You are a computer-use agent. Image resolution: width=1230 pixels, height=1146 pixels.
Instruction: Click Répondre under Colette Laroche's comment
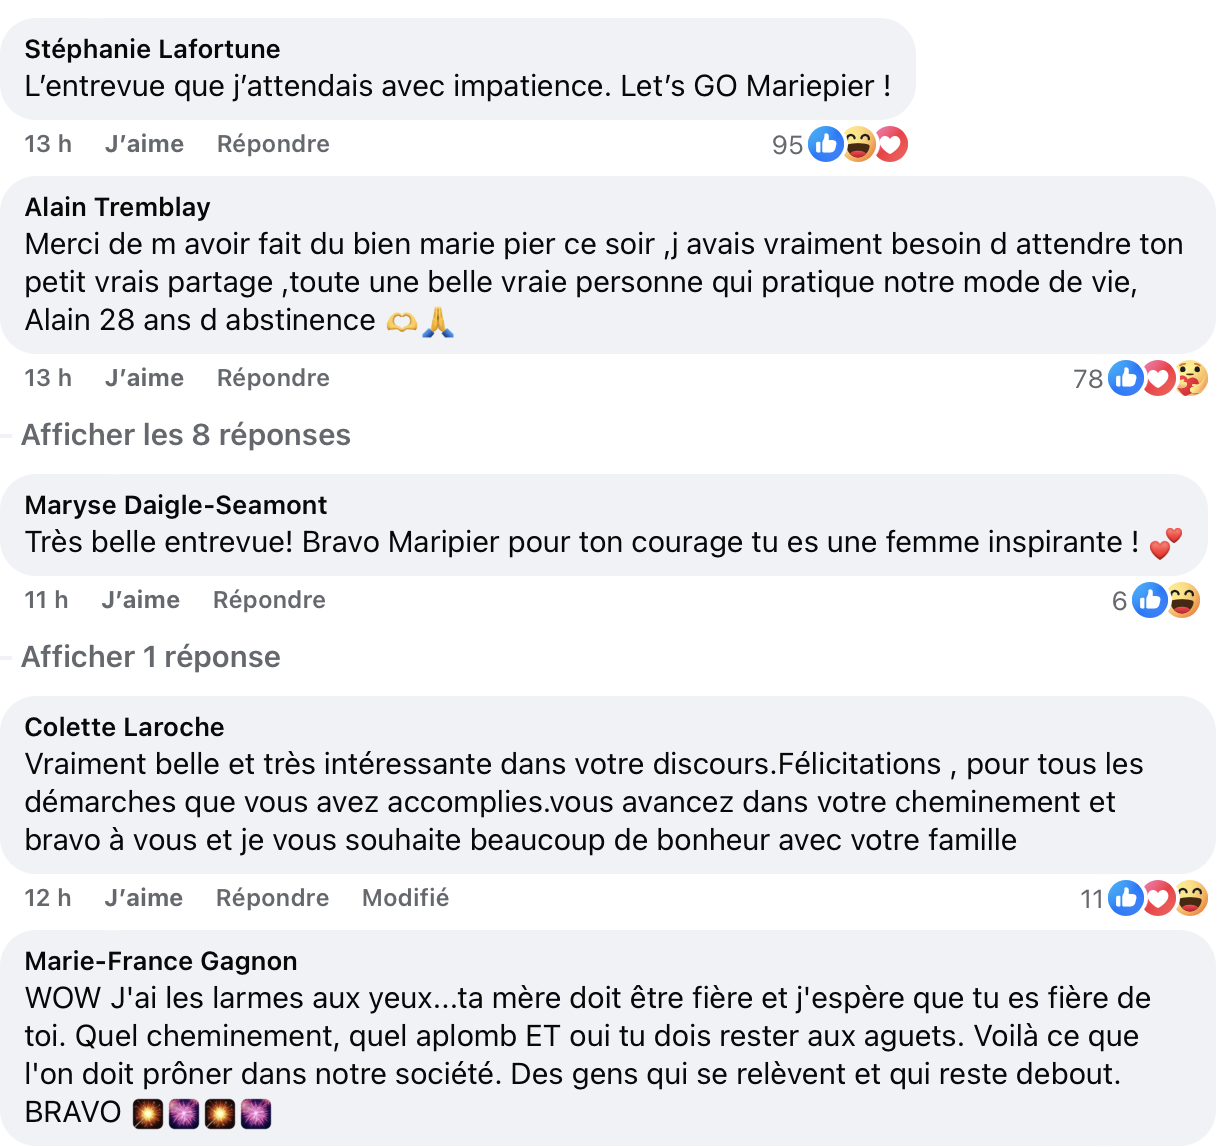tap(272, 897)
